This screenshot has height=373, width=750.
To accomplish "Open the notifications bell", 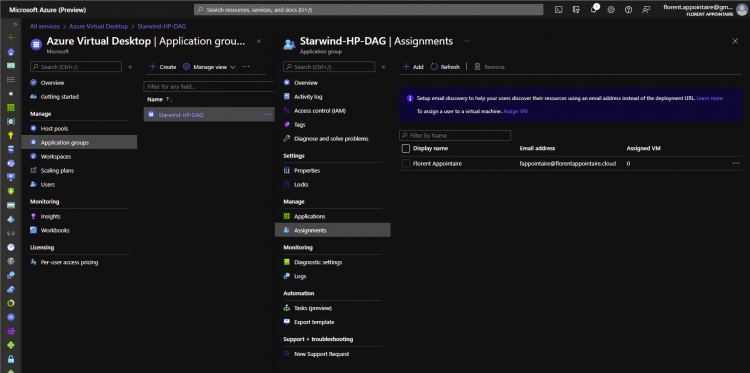I will [x=594, y=10].
